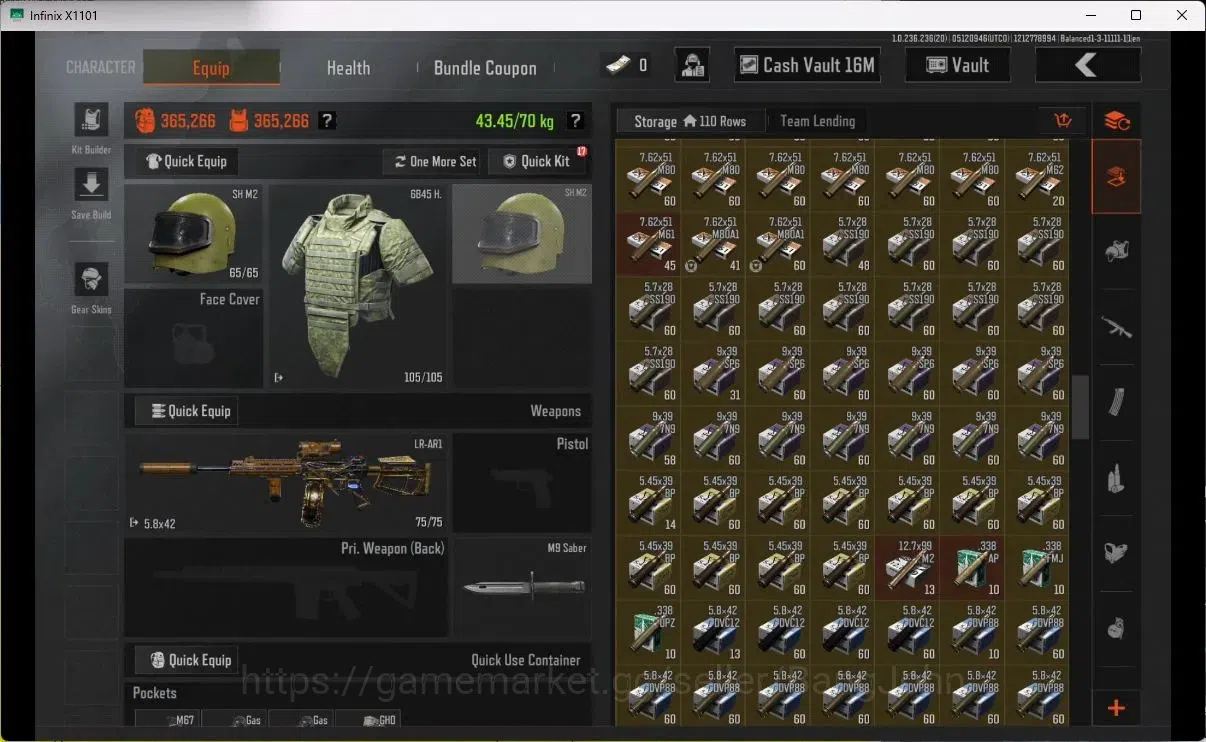Click the back arrow button
The width and height of the screenshot is (1206, 742).
click(1087, 65)
